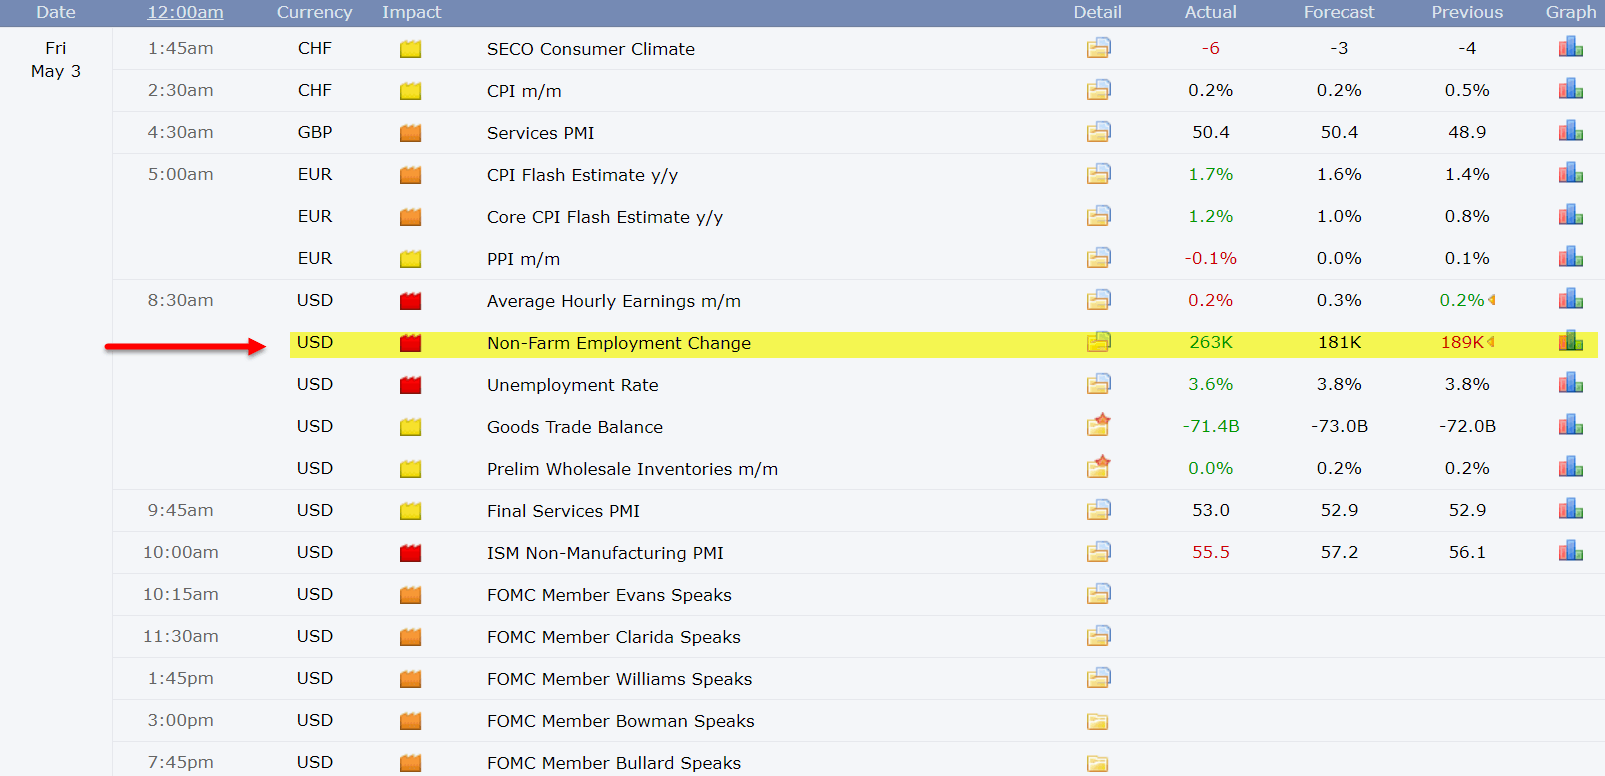Image resolution: width=1605 pixels, height=776 pixels.
Task: Open detail folder for CPI m/m
Action: 1098,90
